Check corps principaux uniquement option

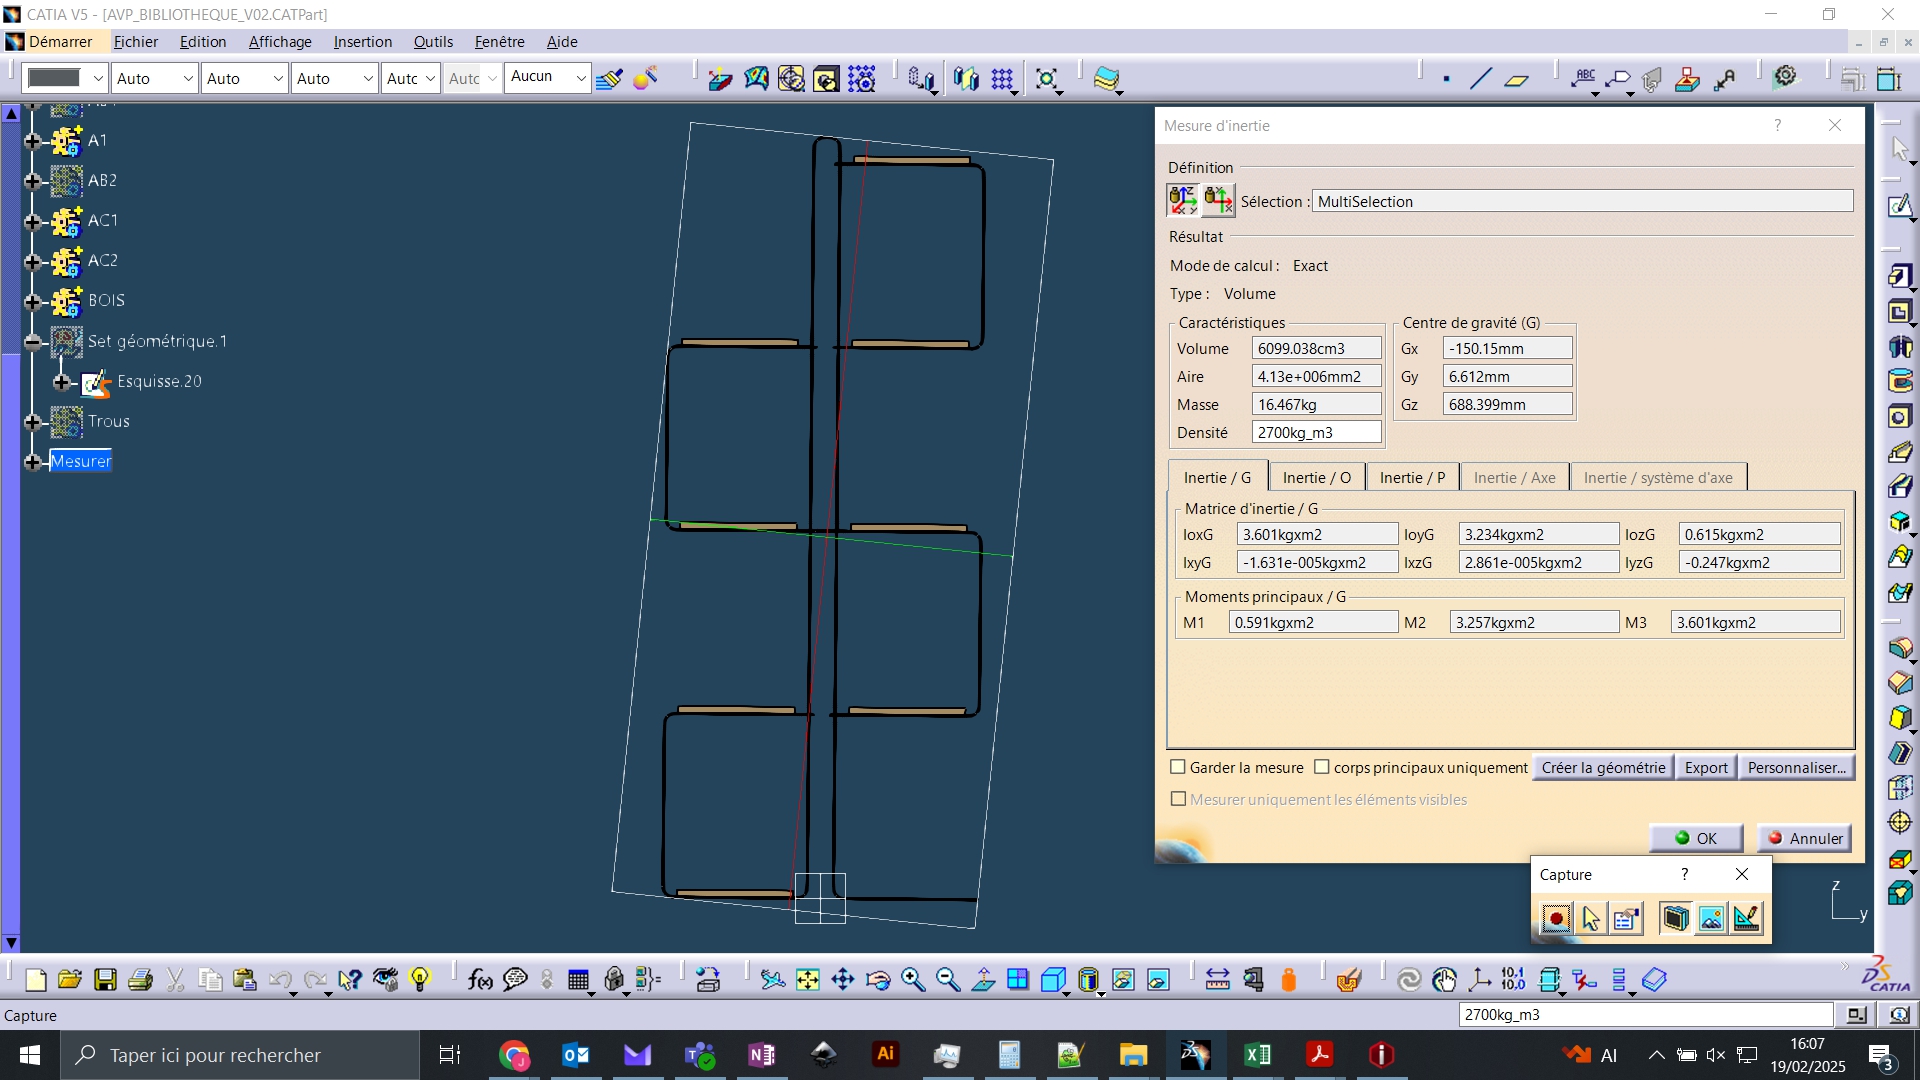pyautogui.click(x=1322, y=767)
